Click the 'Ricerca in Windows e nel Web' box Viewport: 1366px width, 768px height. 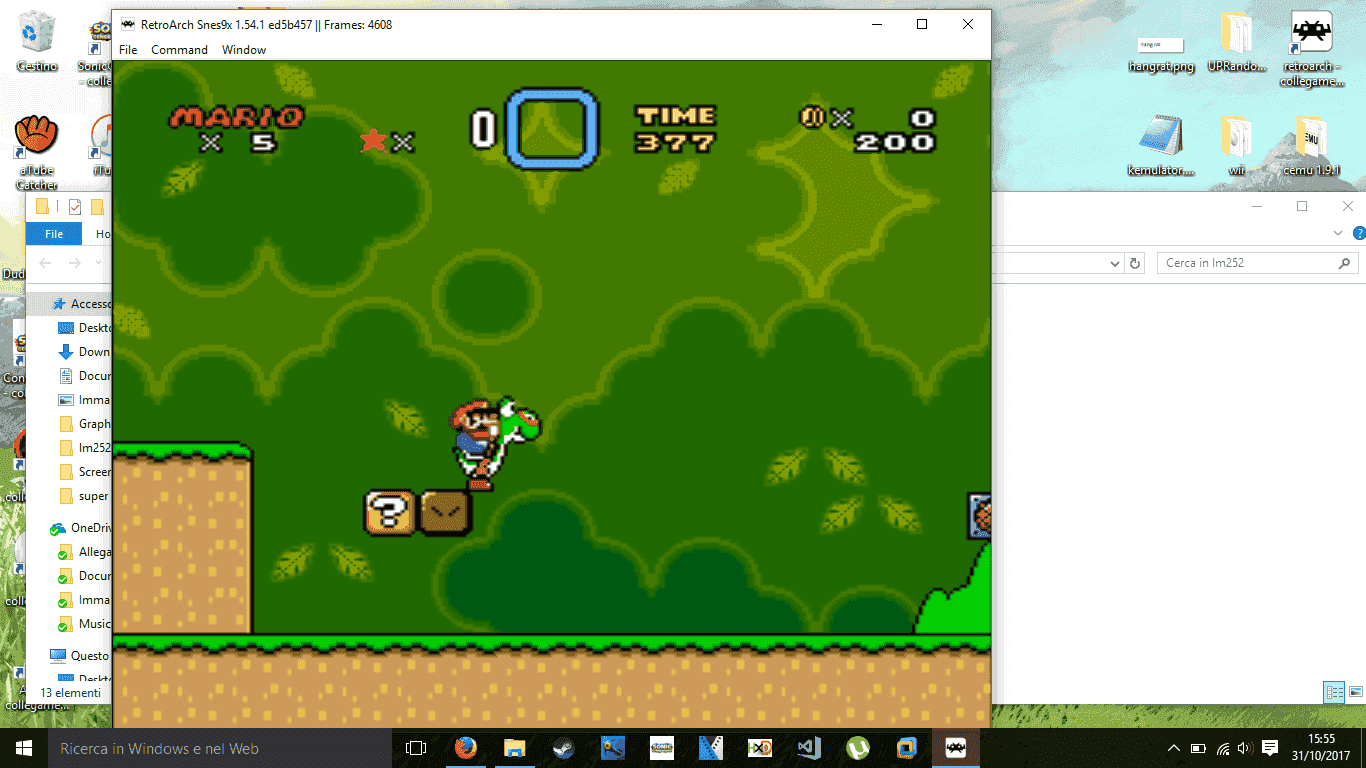(219, 748)
